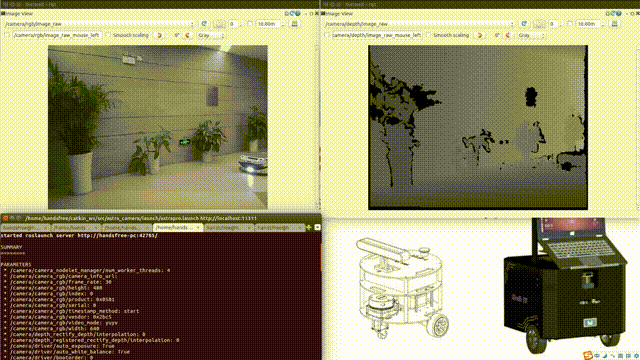Click the RGB camera image preview
This screenshot has height=360, width=640.
click(158, 127)
